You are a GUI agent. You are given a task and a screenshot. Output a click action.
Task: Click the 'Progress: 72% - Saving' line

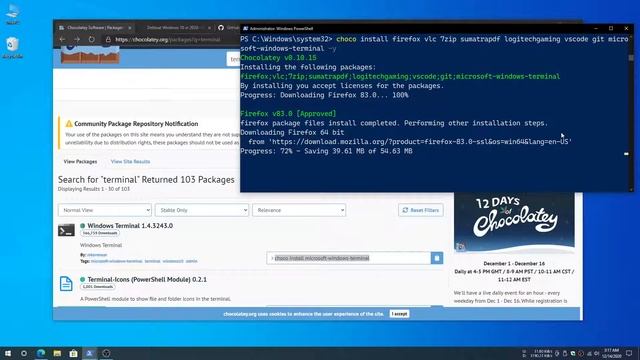pyautogui.click(x=326, y=151)
